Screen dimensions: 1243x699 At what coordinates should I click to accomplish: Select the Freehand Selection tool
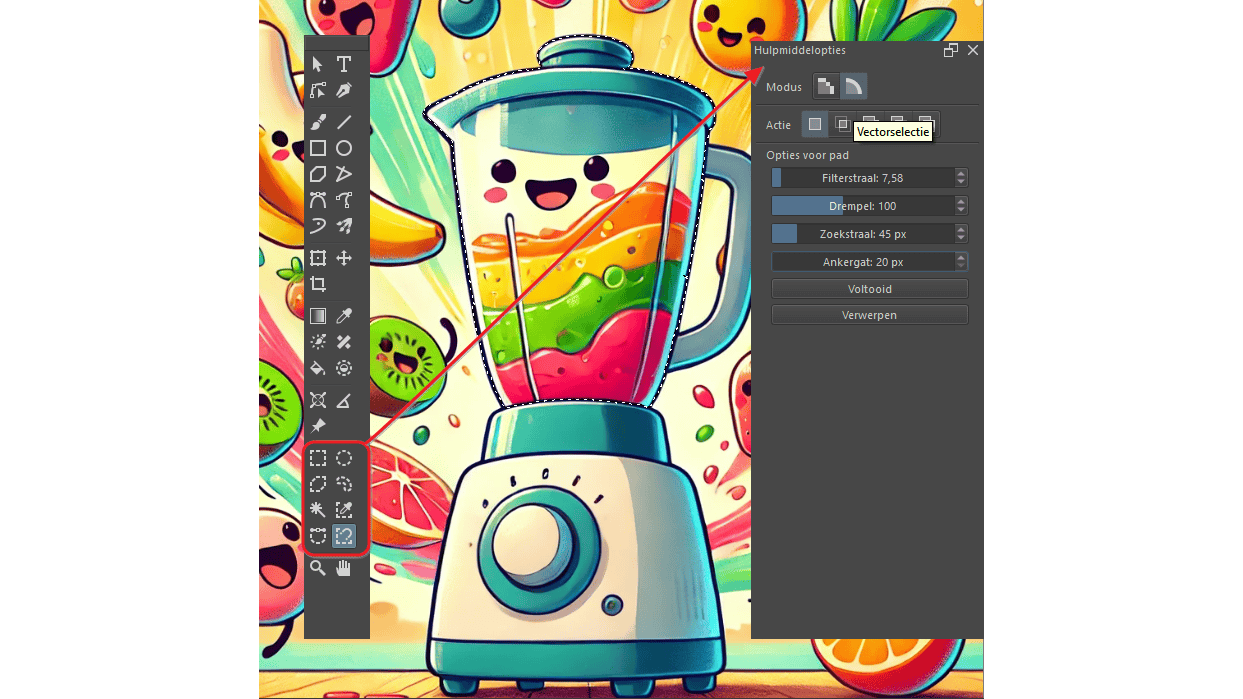(344, 484)
